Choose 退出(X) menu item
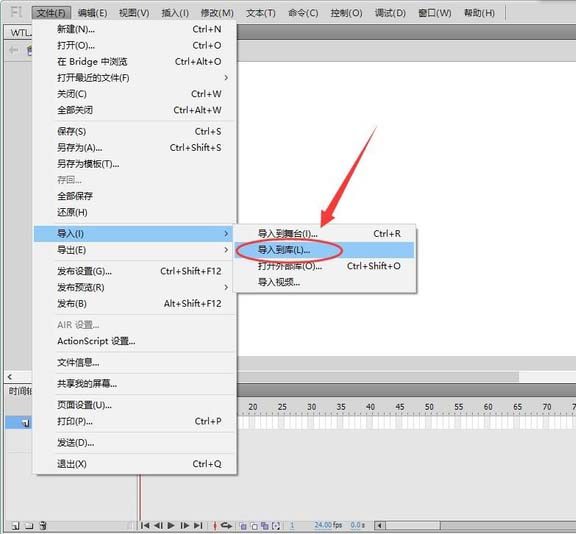 [x=134, y=464]
